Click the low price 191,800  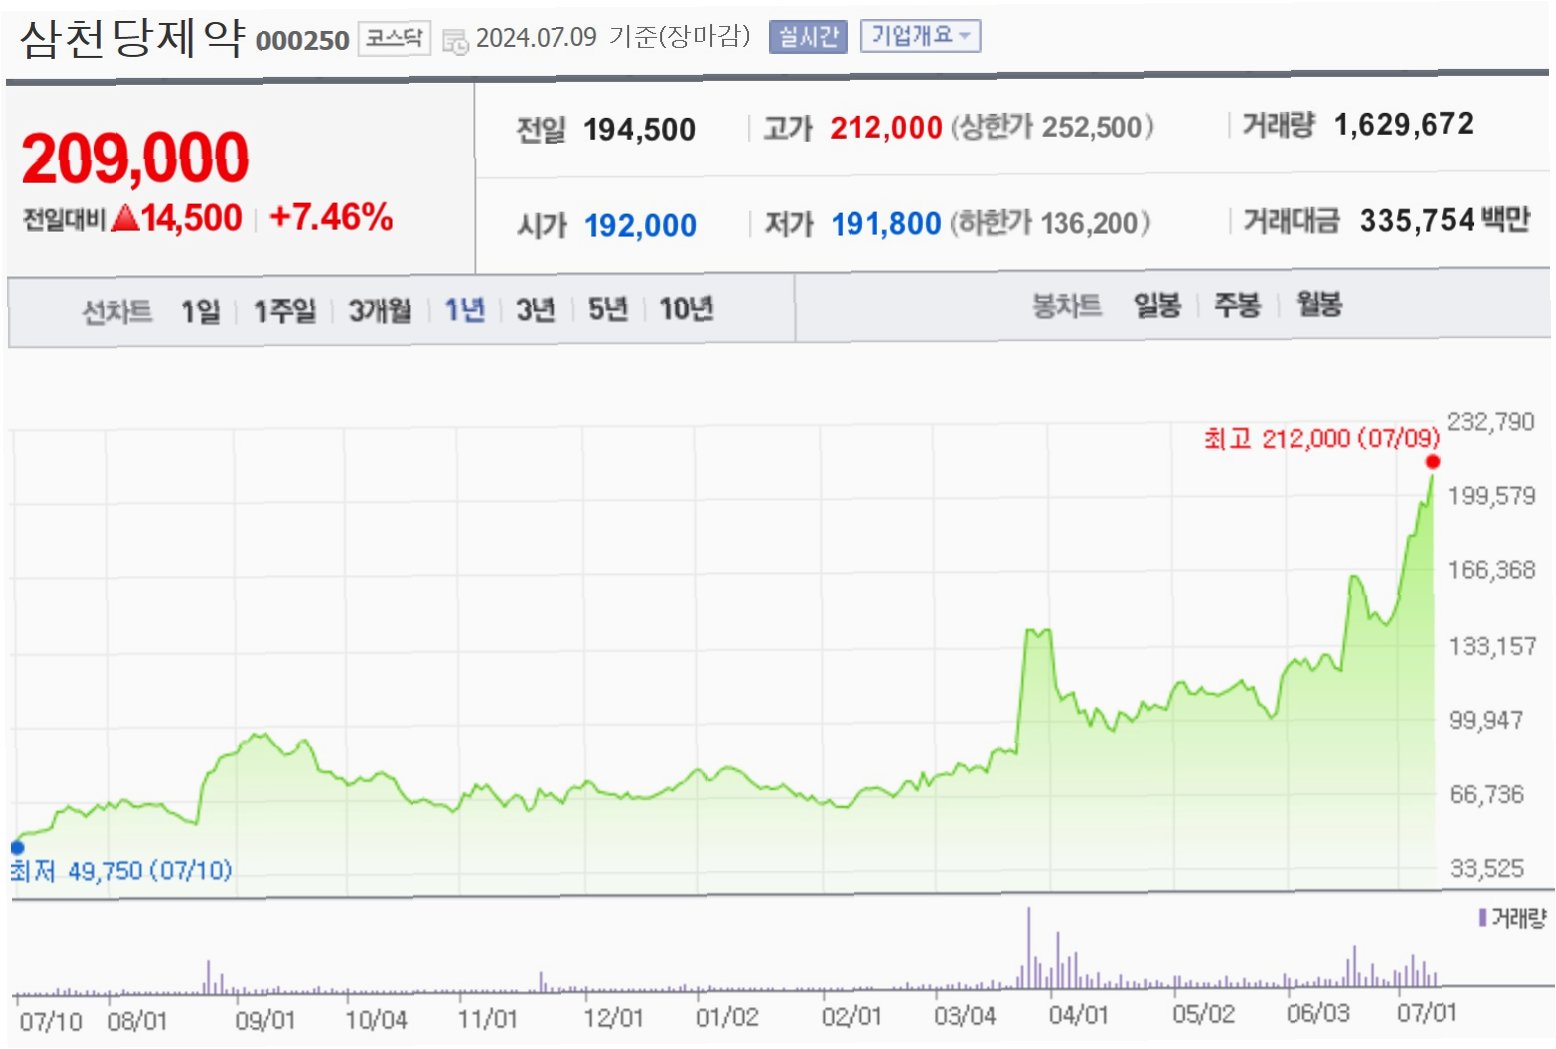point(886,224)
